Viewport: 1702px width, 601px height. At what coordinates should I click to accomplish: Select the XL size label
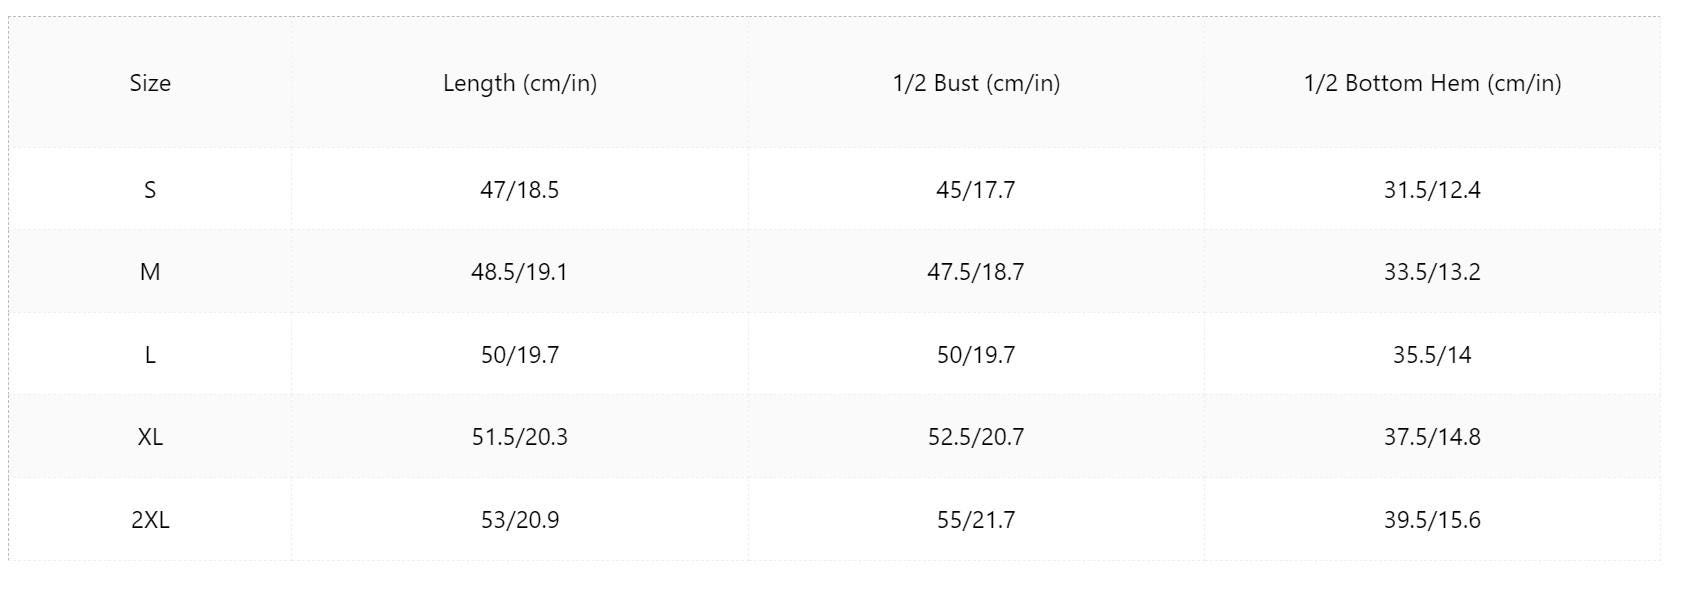pos(150,437)
